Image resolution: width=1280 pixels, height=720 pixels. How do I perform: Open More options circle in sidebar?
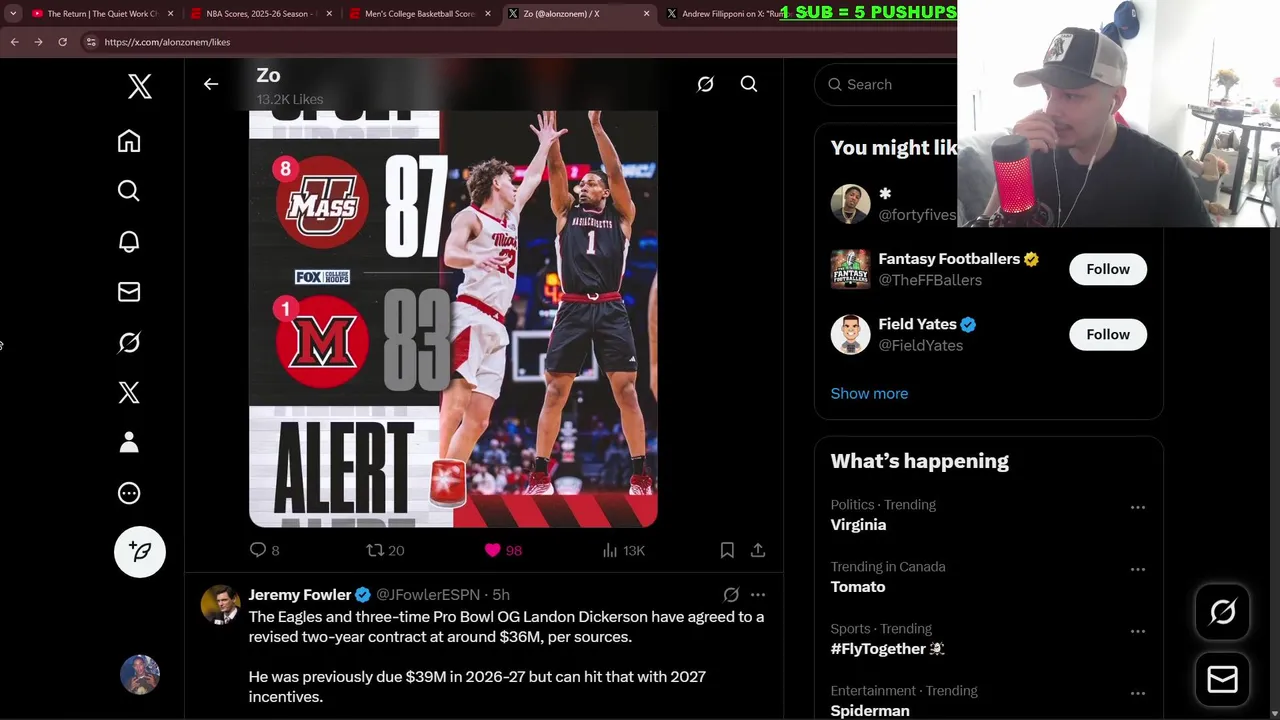coord(129,493)
